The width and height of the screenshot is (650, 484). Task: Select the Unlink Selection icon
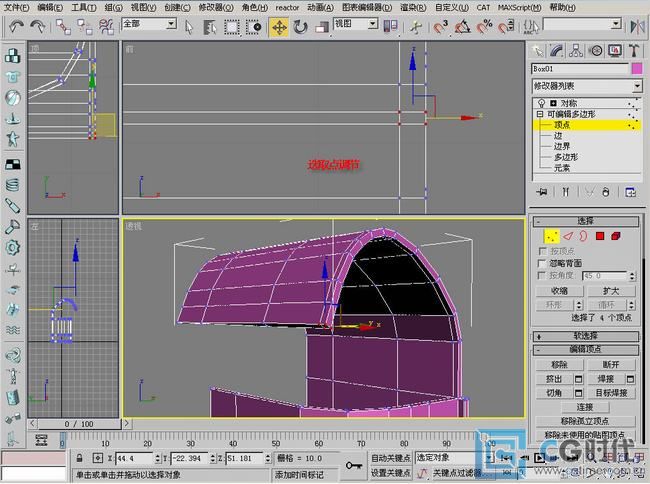pyautogui.click(x=85, y=27)
